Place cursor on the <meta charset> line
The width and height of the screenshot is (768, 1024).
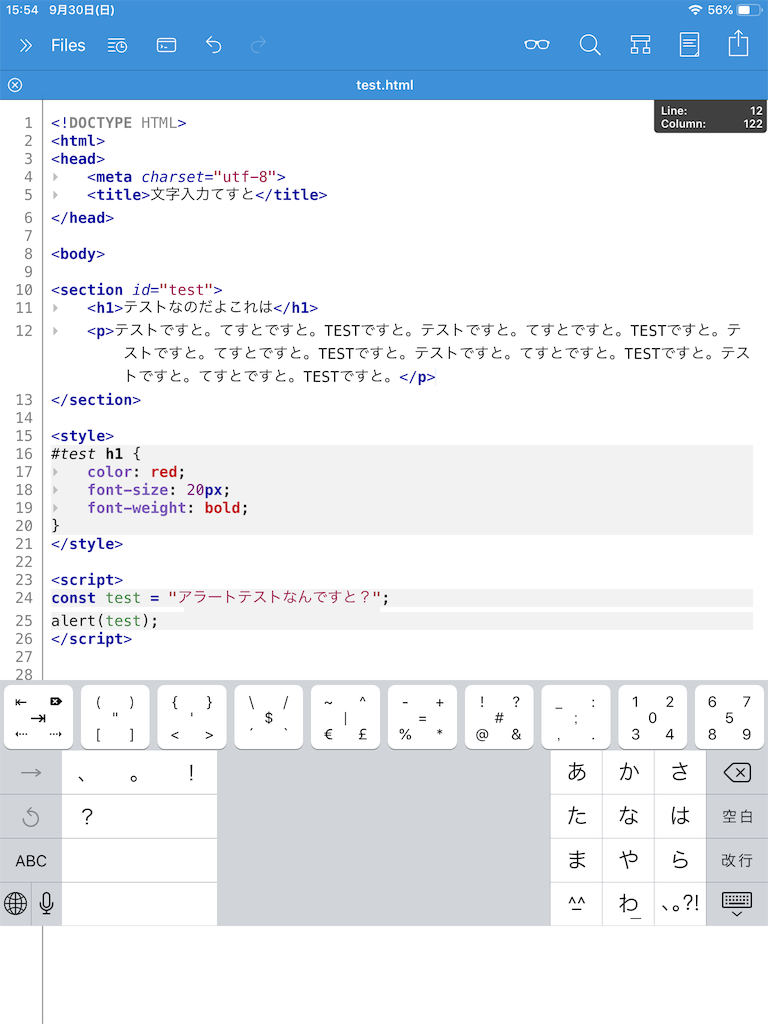pos(186,177)
